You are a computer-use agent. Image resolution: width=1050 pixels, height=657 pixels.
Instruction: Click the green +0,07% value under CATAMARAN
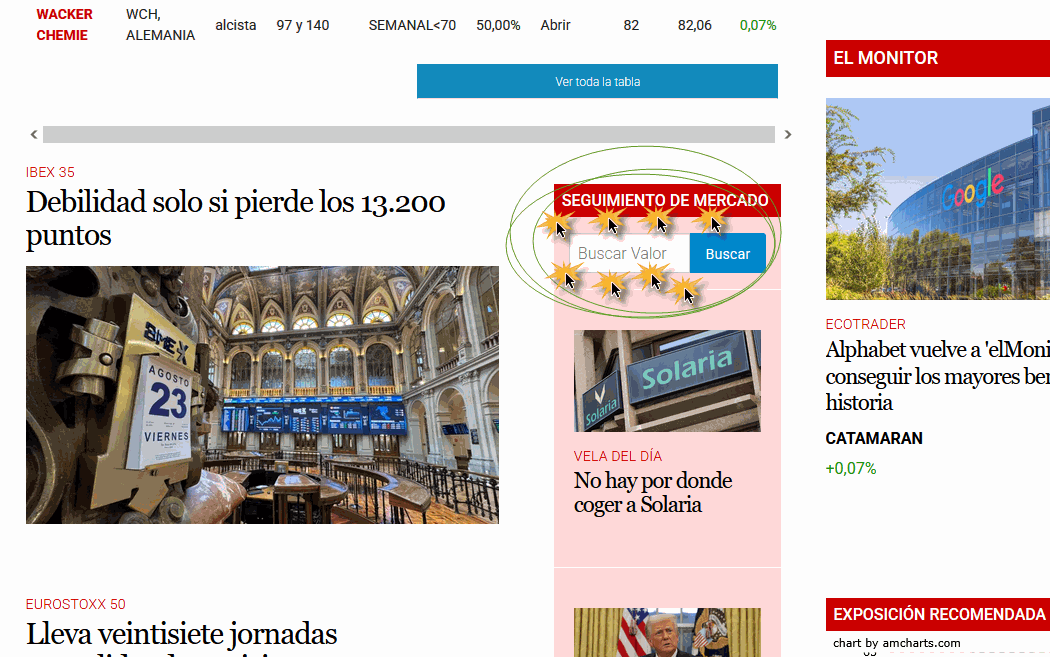[850, 468]
